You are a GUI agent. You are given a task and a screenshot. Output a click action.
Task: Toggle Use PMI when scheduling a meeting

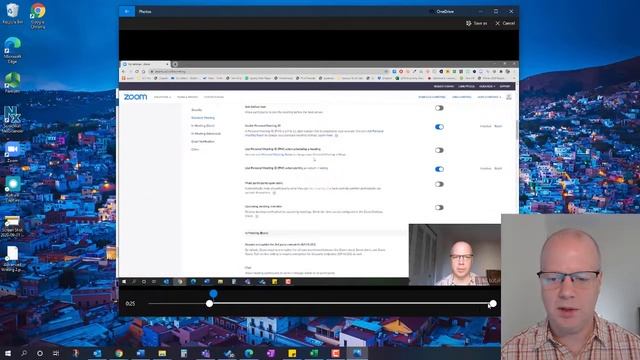[x=439, y=150]
